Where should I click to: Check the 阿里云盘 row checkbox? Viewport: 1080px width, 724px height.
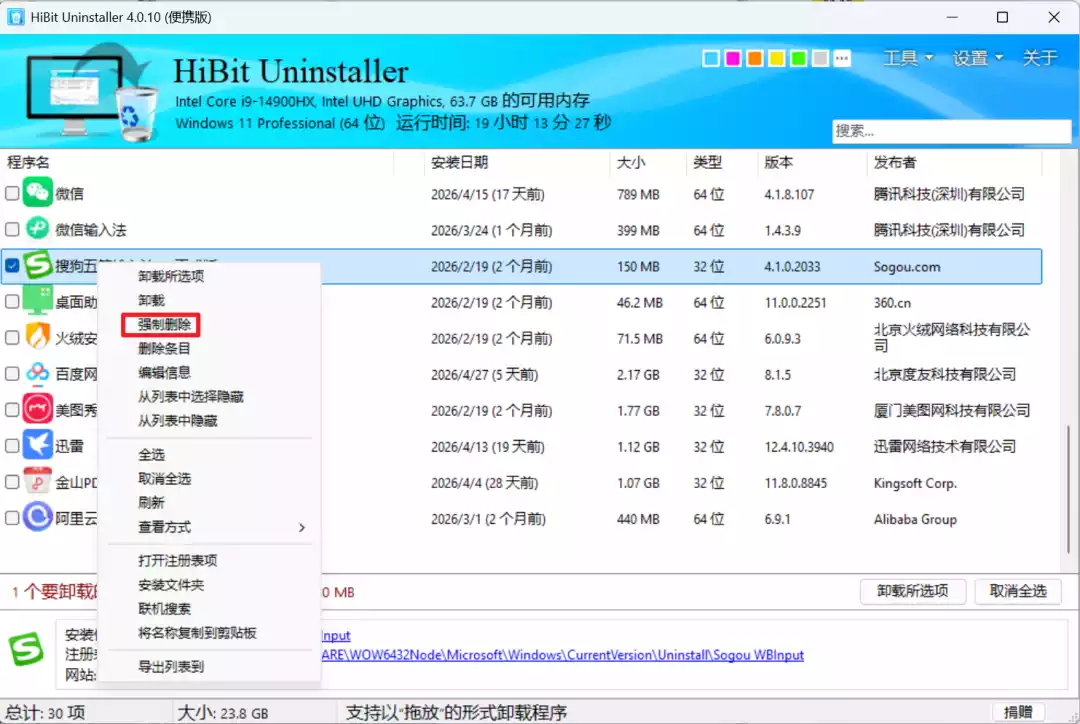pos(12,517)
